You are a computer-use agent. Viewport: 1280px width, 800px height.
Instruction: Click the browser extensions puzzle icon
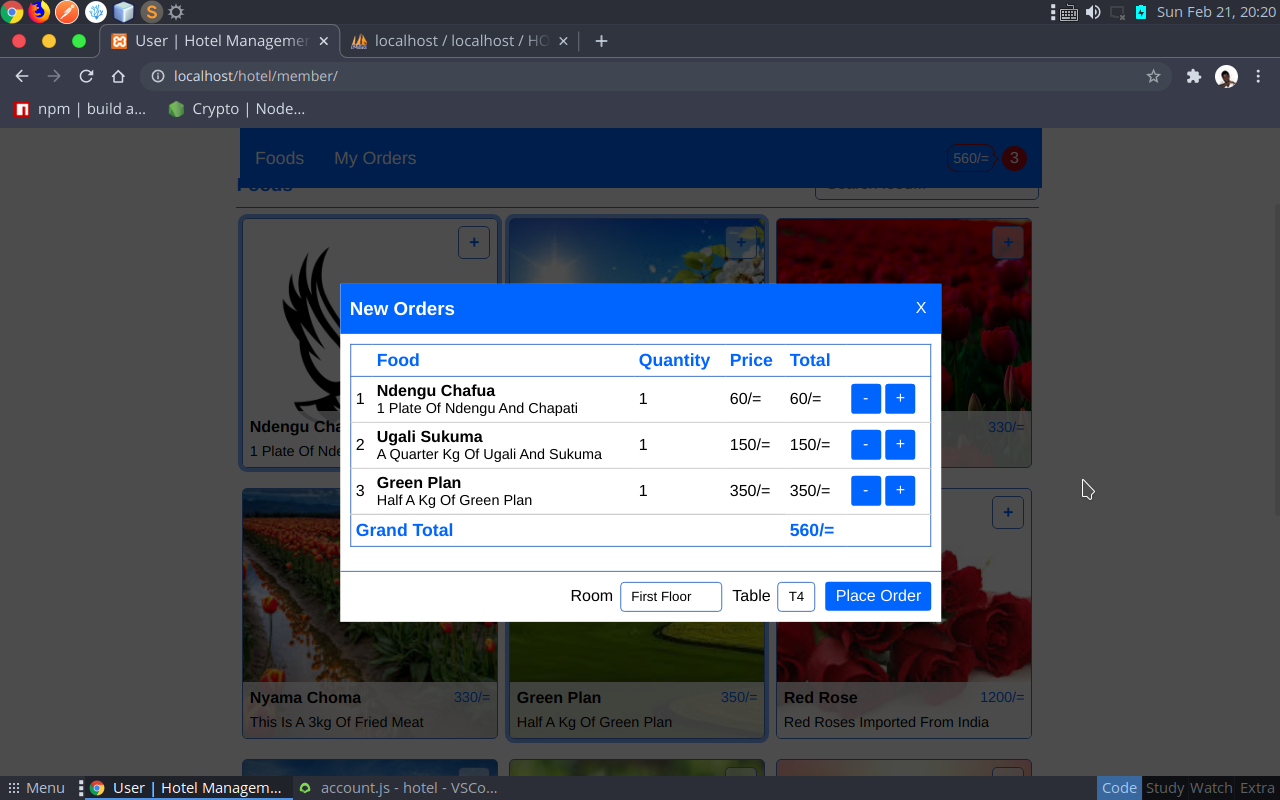tap(1193, 76)
